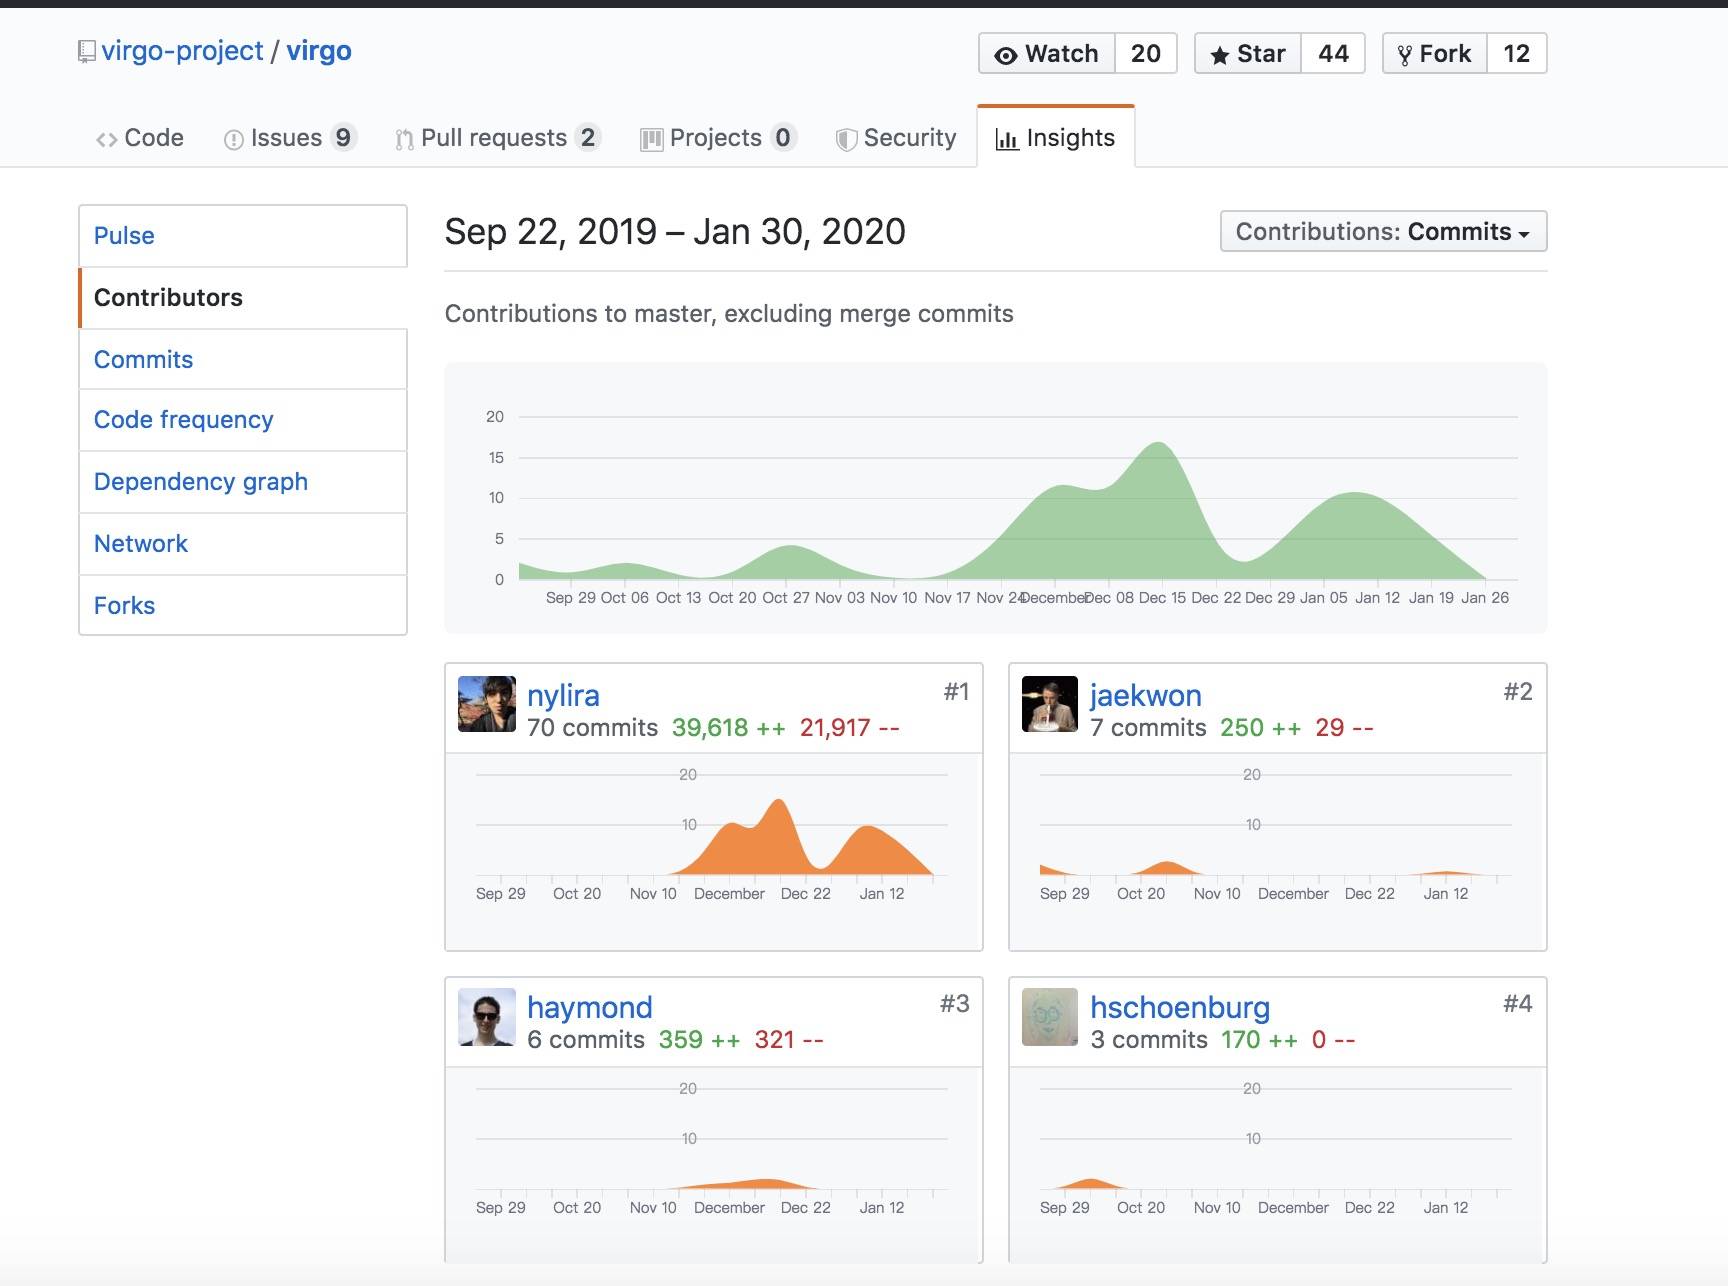Click the Fork icon
Image resolution: width=1728 pixels, height=1286 pixels.
click(x=1404, y=55)
